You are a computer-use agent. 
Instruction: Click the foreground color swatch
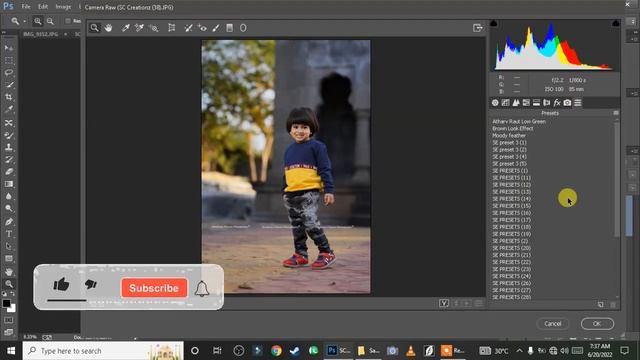(x=6, y=303)
